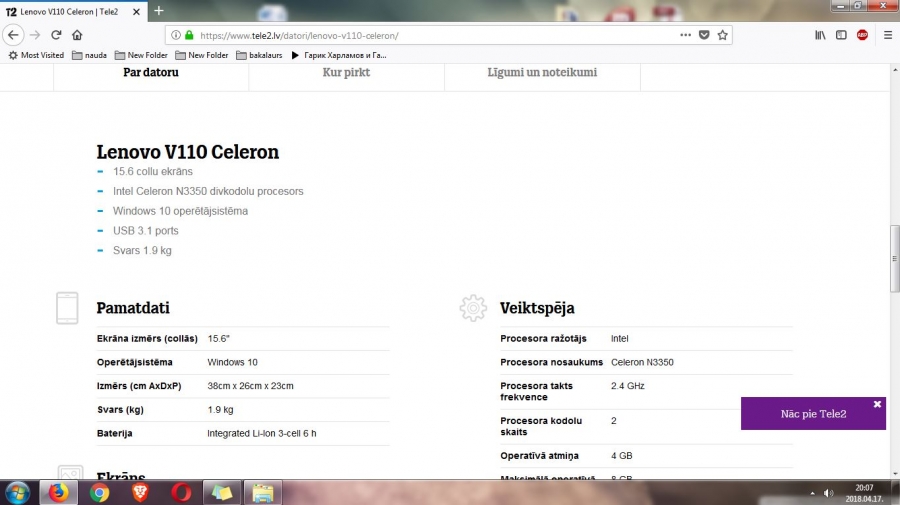This screenshot has width=900, height=505.
Task: Click the 'Celeron N3350' processor value
Action: 642,362
